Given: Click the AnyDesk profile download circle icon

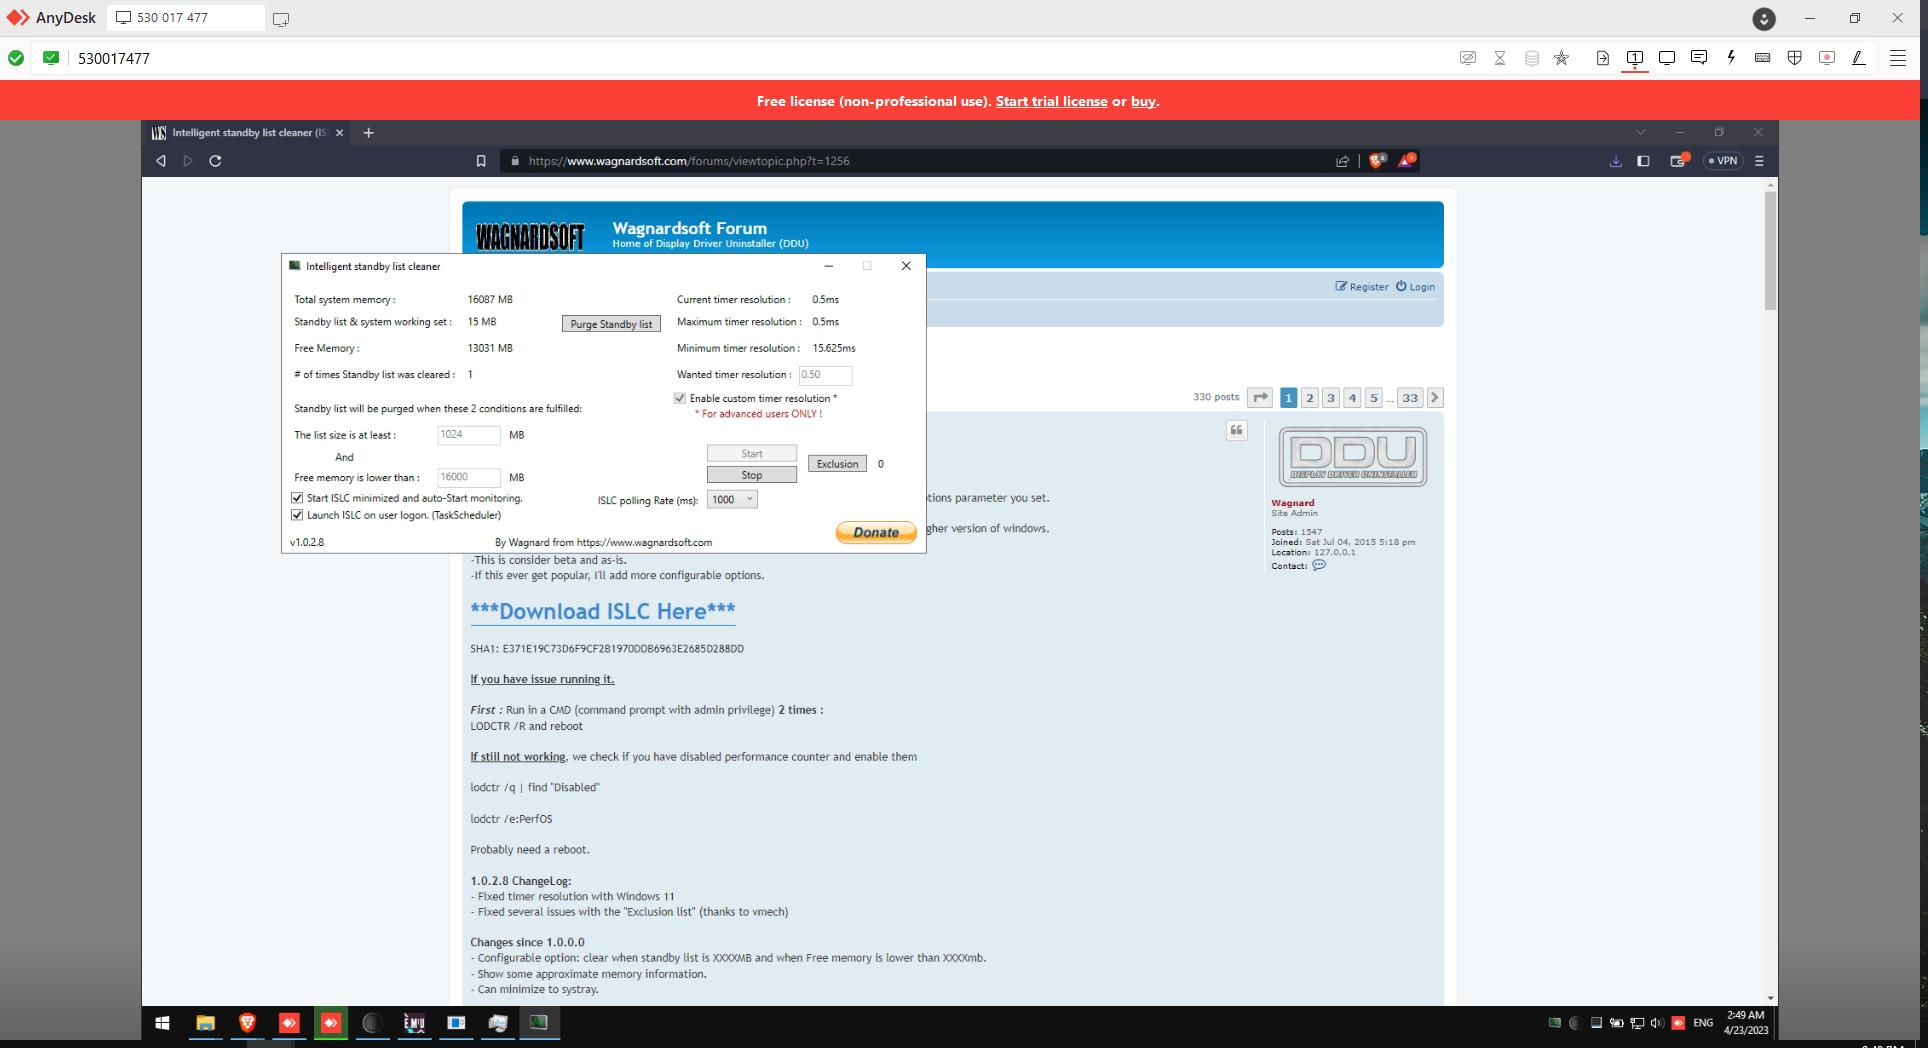Looking at the screenshot, I should (1764, 18).
